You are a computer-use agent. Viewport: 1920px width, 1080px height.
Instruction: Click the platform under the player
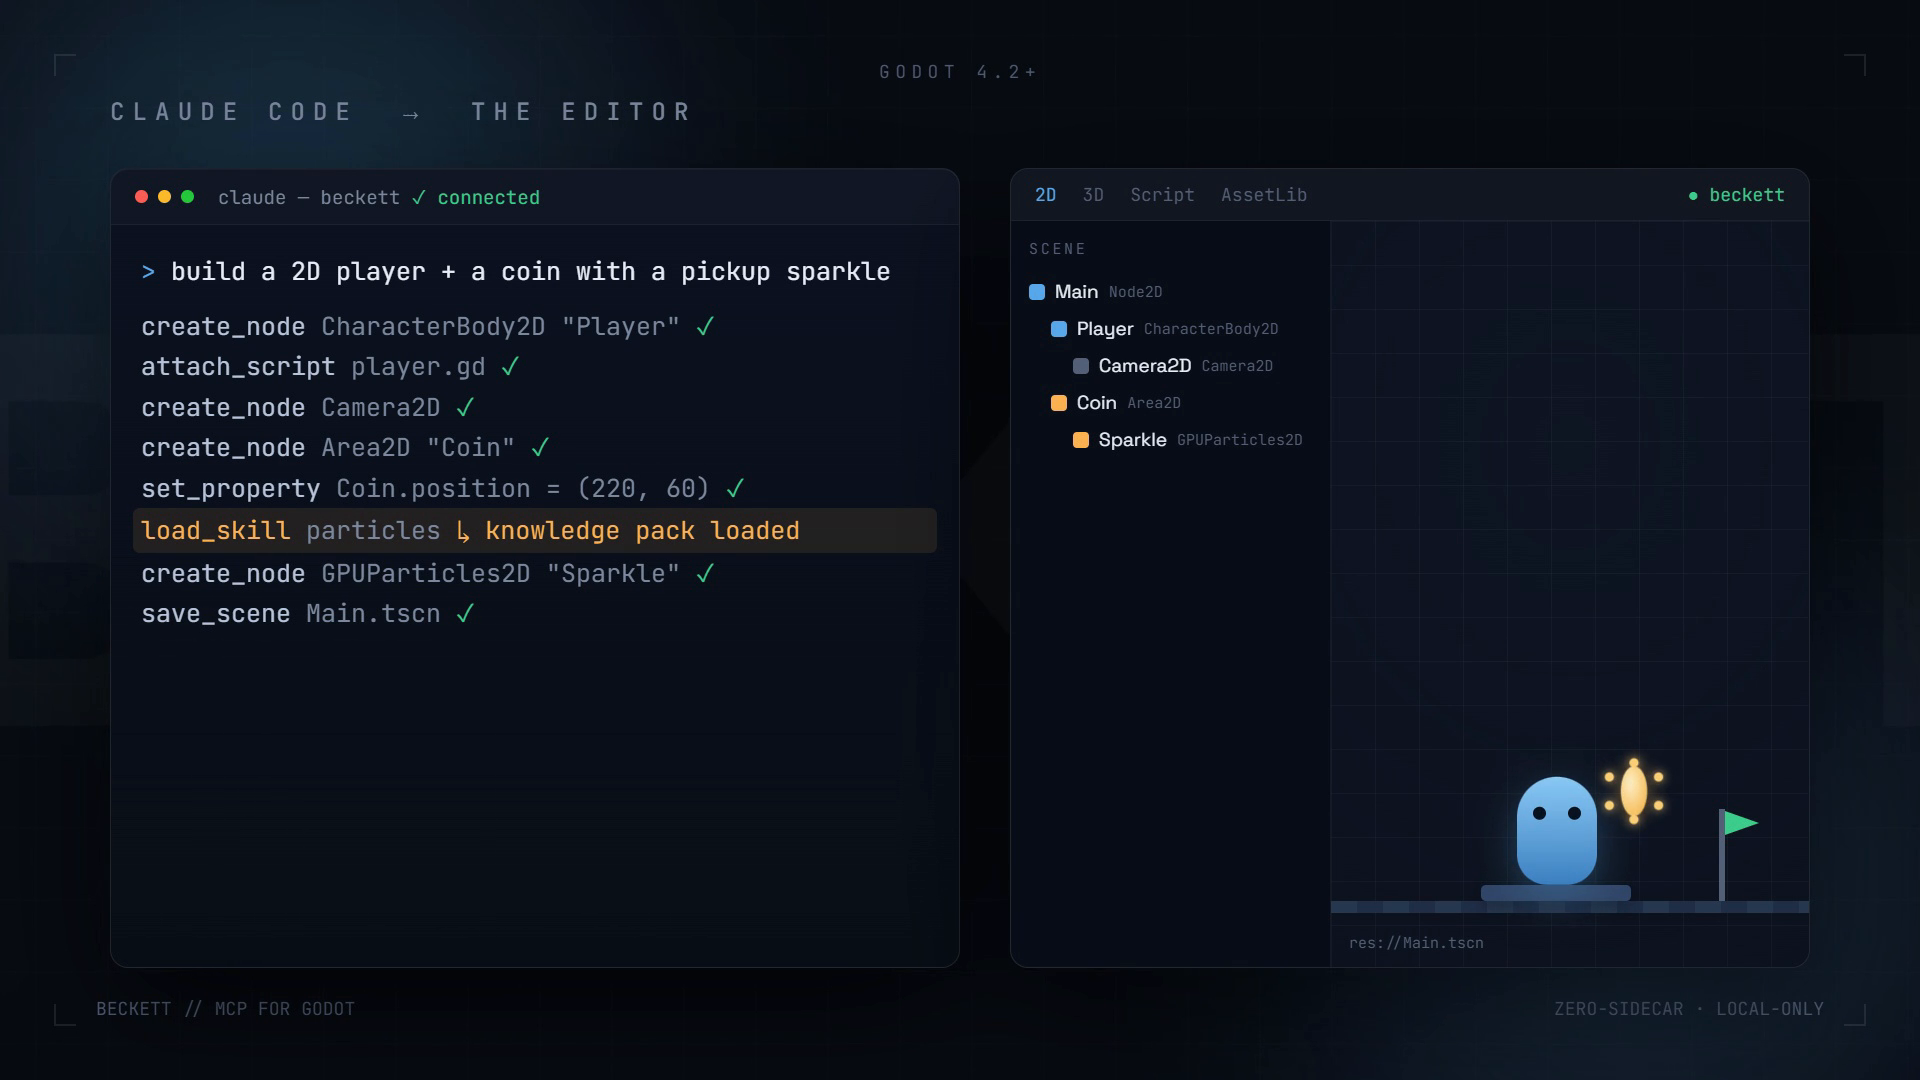(x=1556, y=893)
